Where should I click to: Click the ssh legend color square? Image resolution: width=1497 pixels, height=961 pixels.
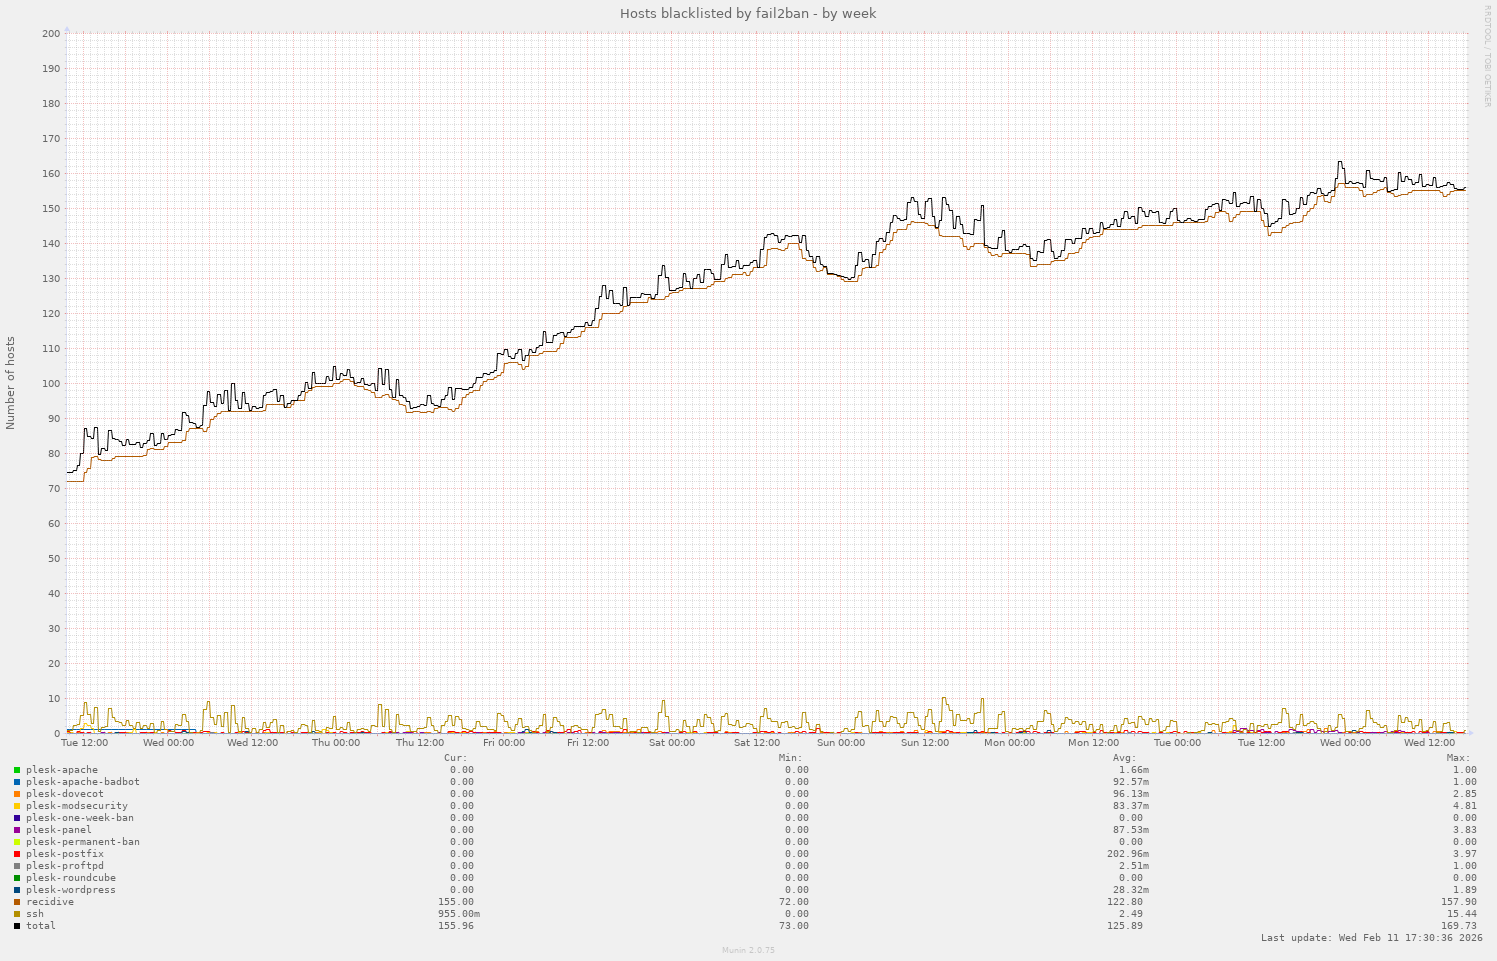pos(17,914)
